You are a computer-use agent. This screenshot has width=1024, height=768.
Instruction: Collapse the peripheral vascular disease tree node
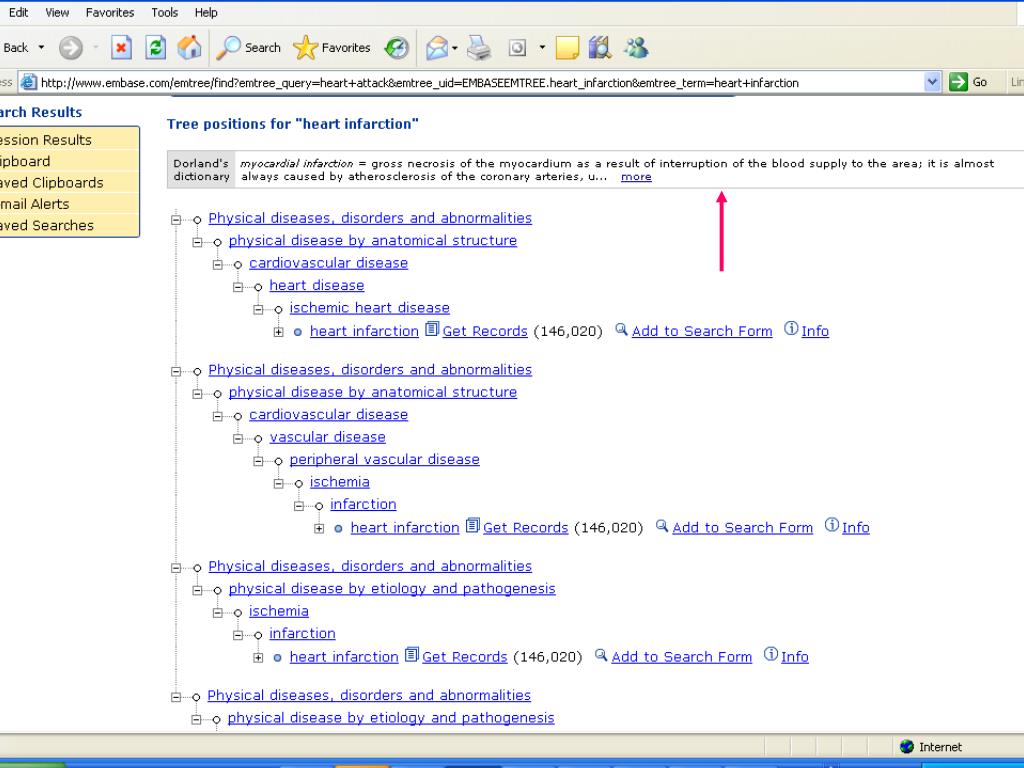(259, 461)
